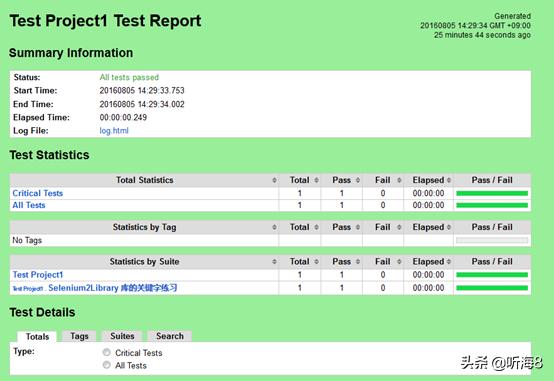
Task: Click the 'No Tags' row text
Action: pos(27,240)
